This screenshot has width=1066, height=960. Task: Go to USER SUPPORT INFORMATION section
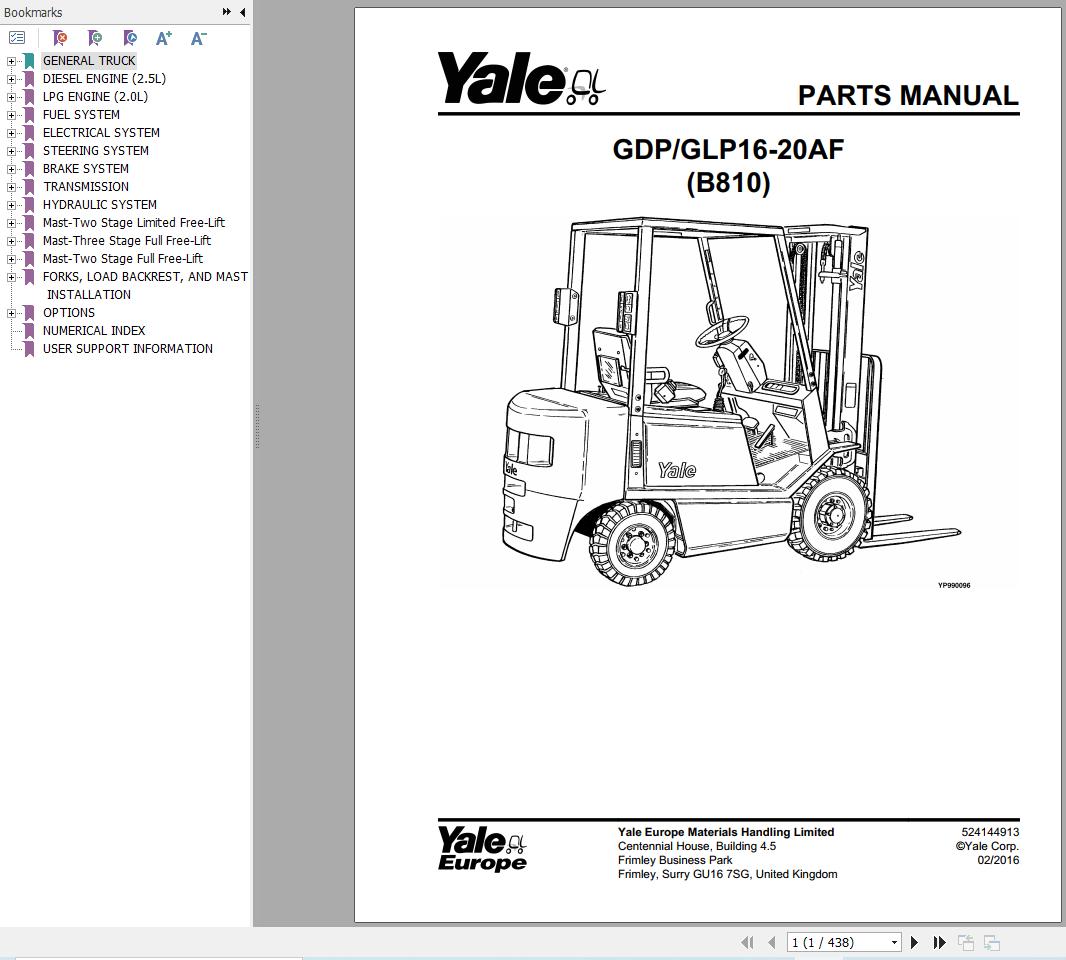pos(128,348)
